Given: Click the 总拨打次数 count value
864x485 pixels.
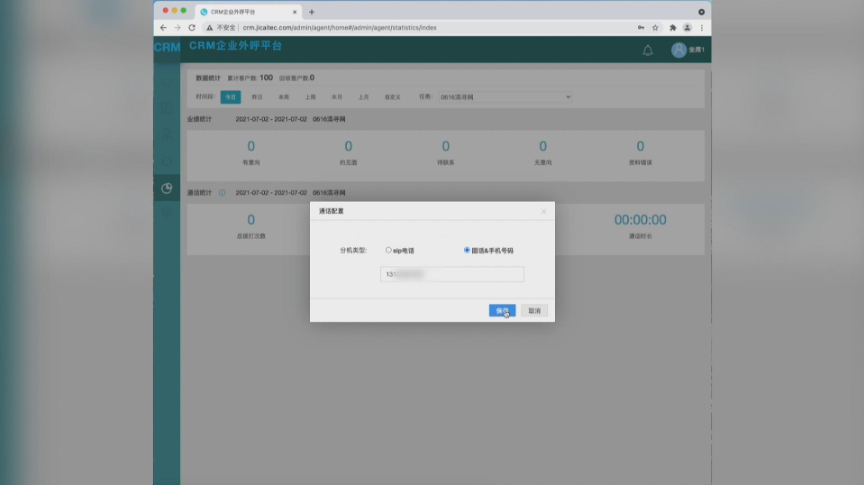Looking at the screenshot, I should 251,220.
